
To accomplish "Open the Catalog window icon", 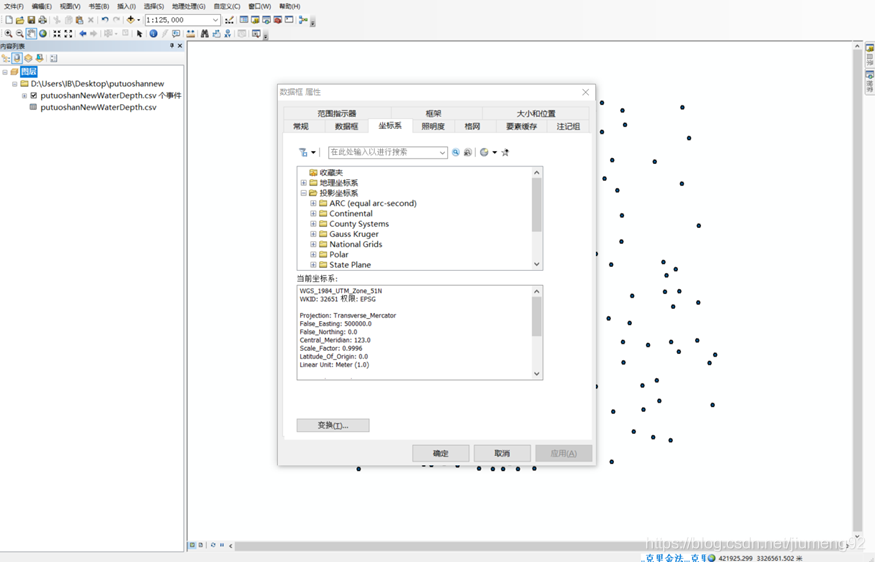I will pyautogui.click(x=255, y=20).
